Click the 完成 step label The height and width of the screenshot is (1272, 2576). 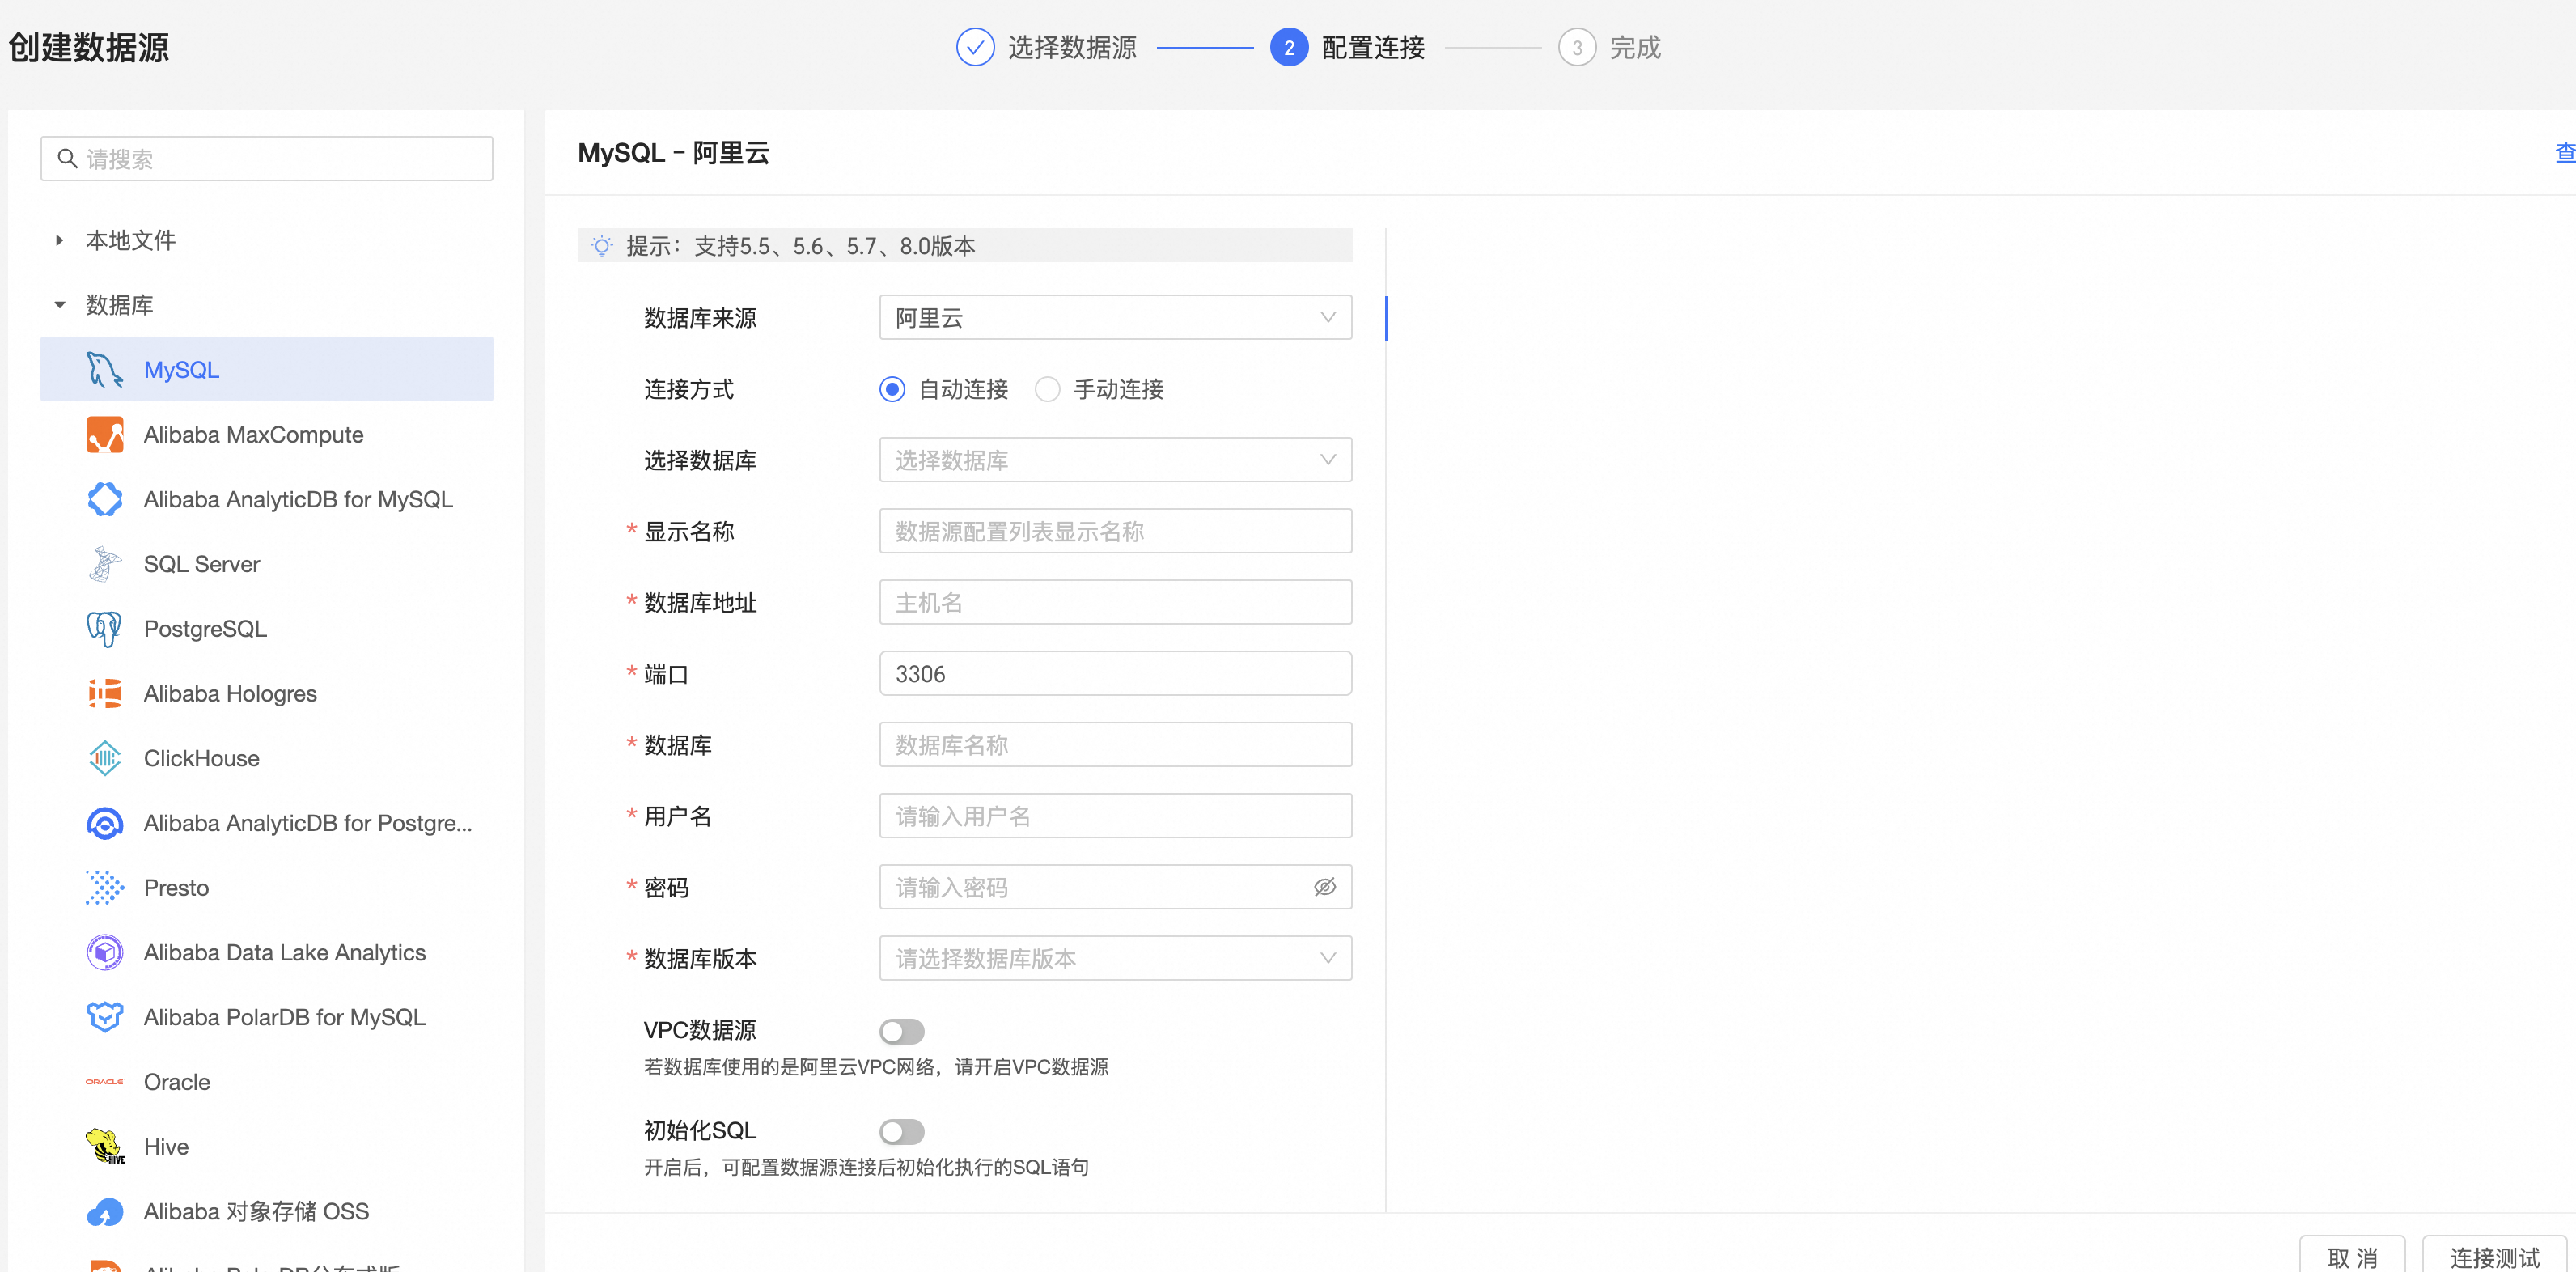pyautogui.click(x=1635, y=47)
